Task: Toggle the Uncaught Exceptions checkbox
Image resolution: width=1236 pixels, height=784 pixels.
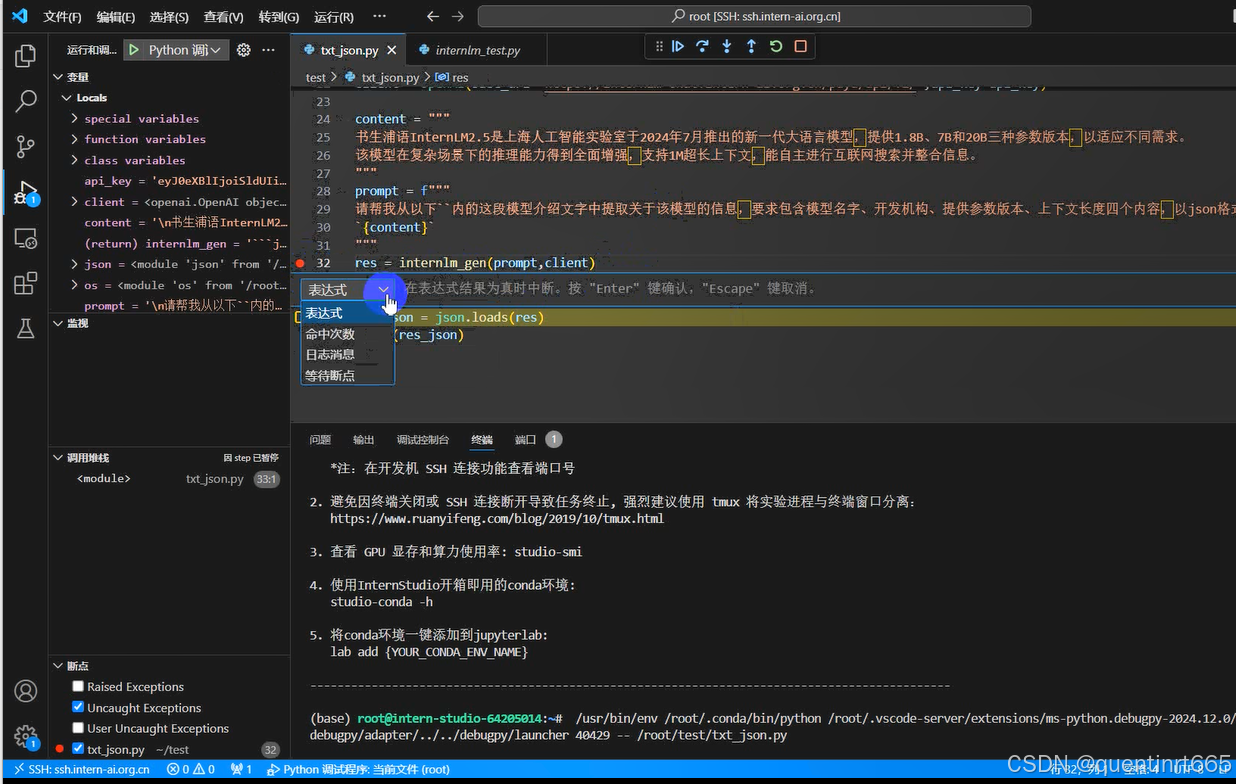Action: [78, 707]
